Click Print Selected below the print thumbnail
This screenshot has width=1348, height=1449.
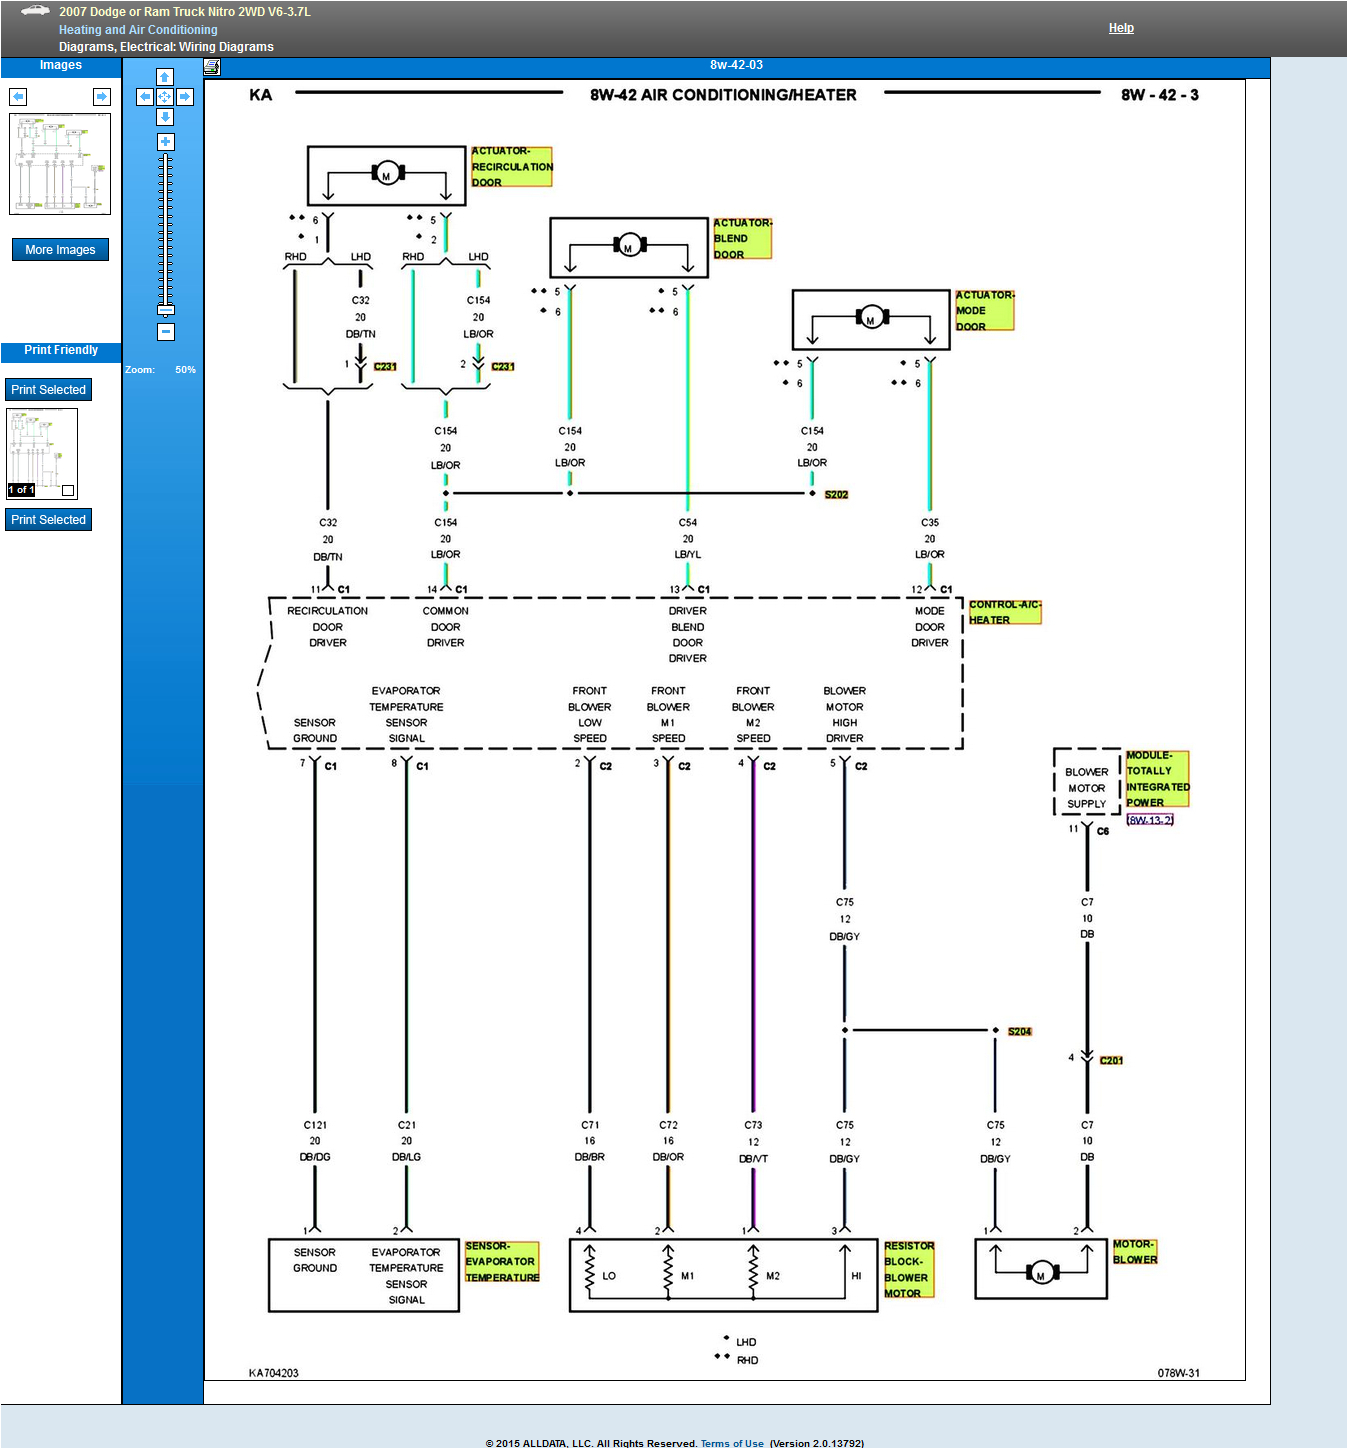click(48, 520)
